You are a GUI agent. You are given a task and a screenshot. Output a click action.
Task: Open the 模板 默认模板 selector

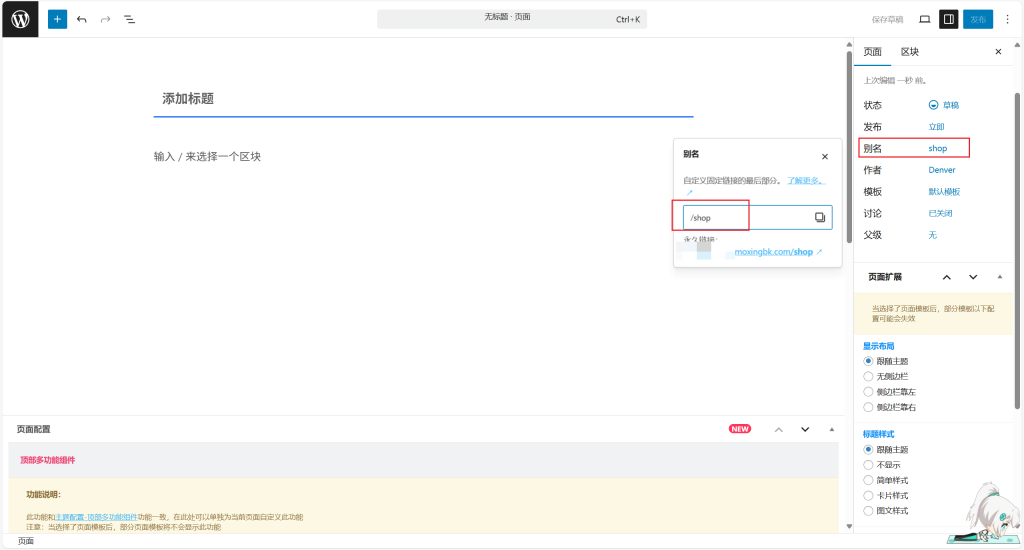pos(944,191)
